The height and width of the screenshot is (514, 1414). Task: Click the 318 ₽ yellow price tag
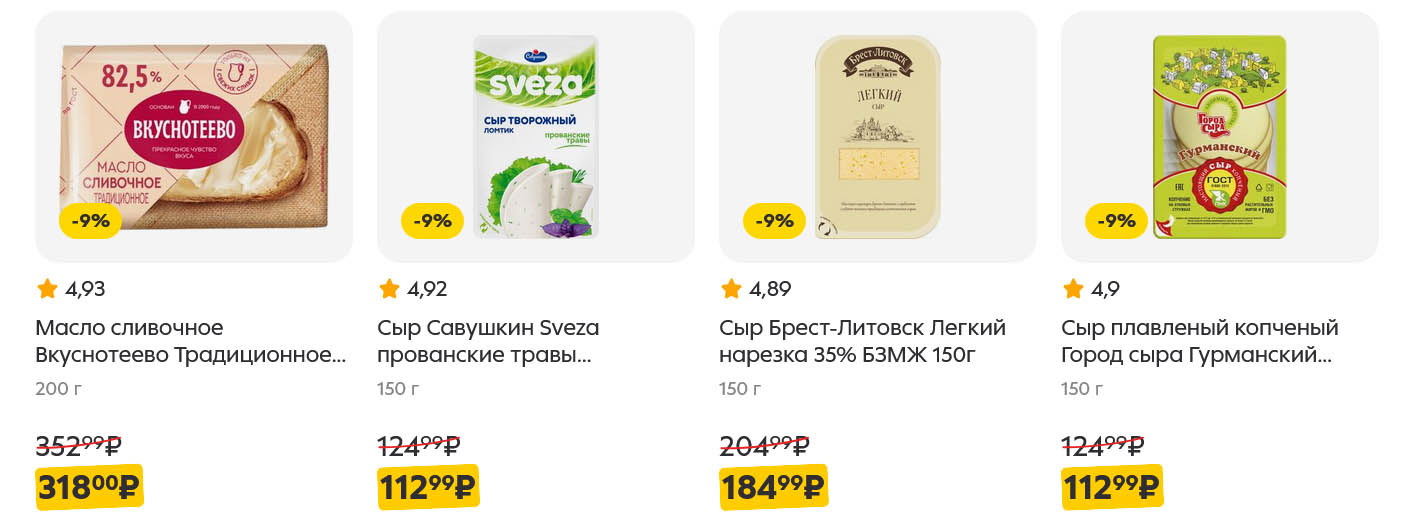tap(89, 487)
